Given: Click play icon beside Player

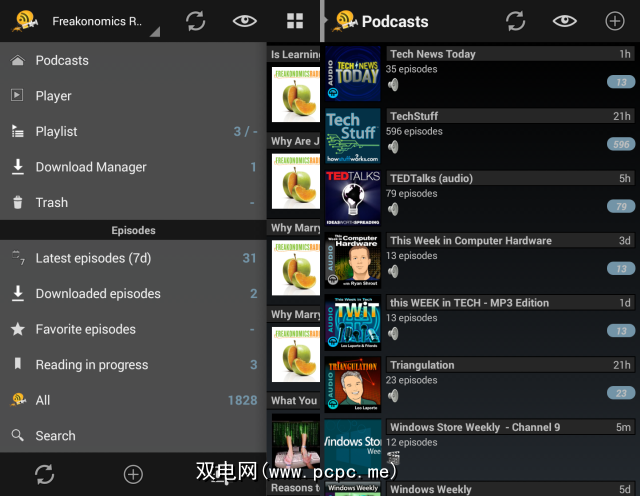Looking at the screenshot, I should point(17,96).
